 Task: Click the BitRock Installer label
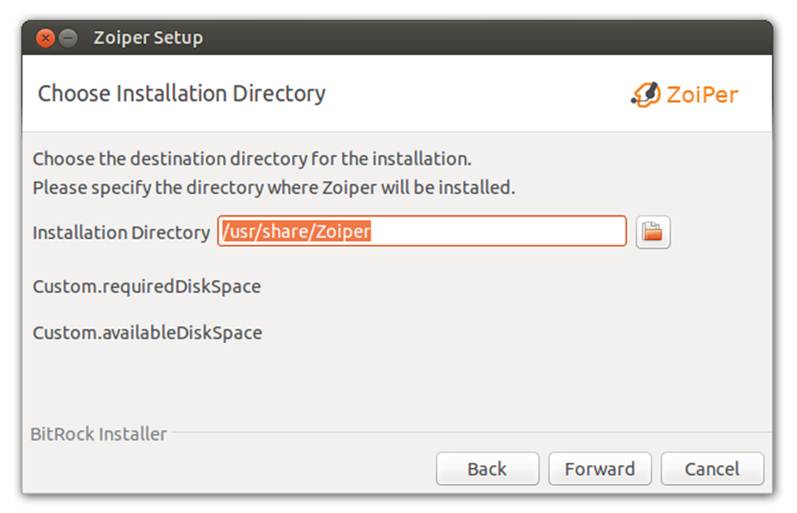(x=99, y=434)
